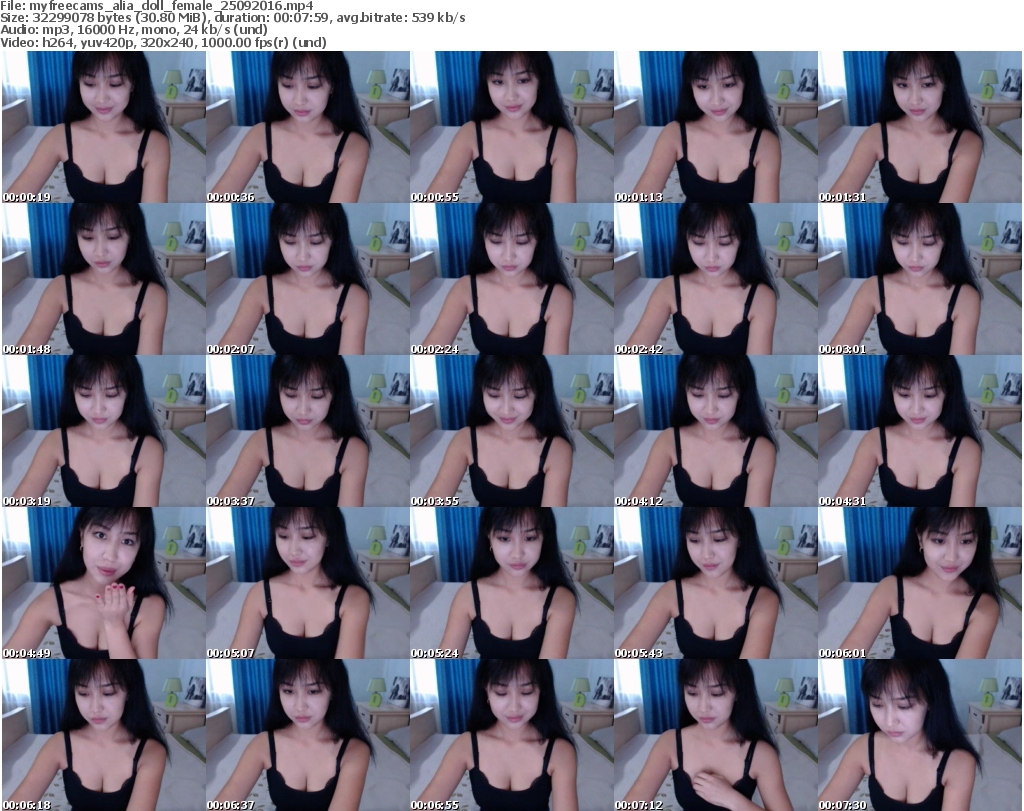Open the frame at 00:02:07
Viewport: 1024px width, 811px height.
[x=308, y=279]
